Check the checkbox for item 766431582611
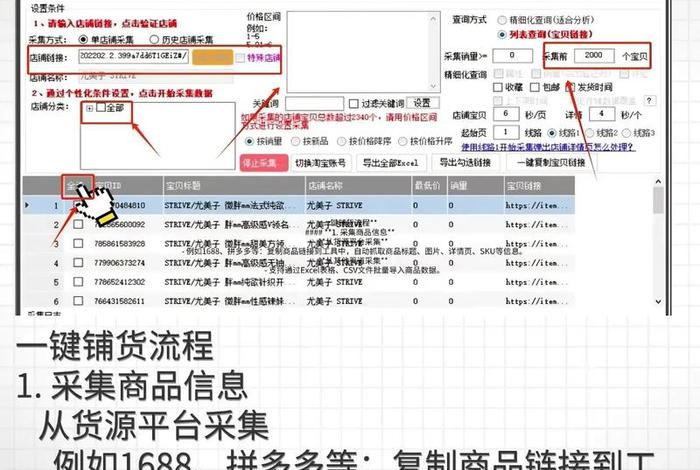This screenshot has height=470, width=700. [78, 301]
